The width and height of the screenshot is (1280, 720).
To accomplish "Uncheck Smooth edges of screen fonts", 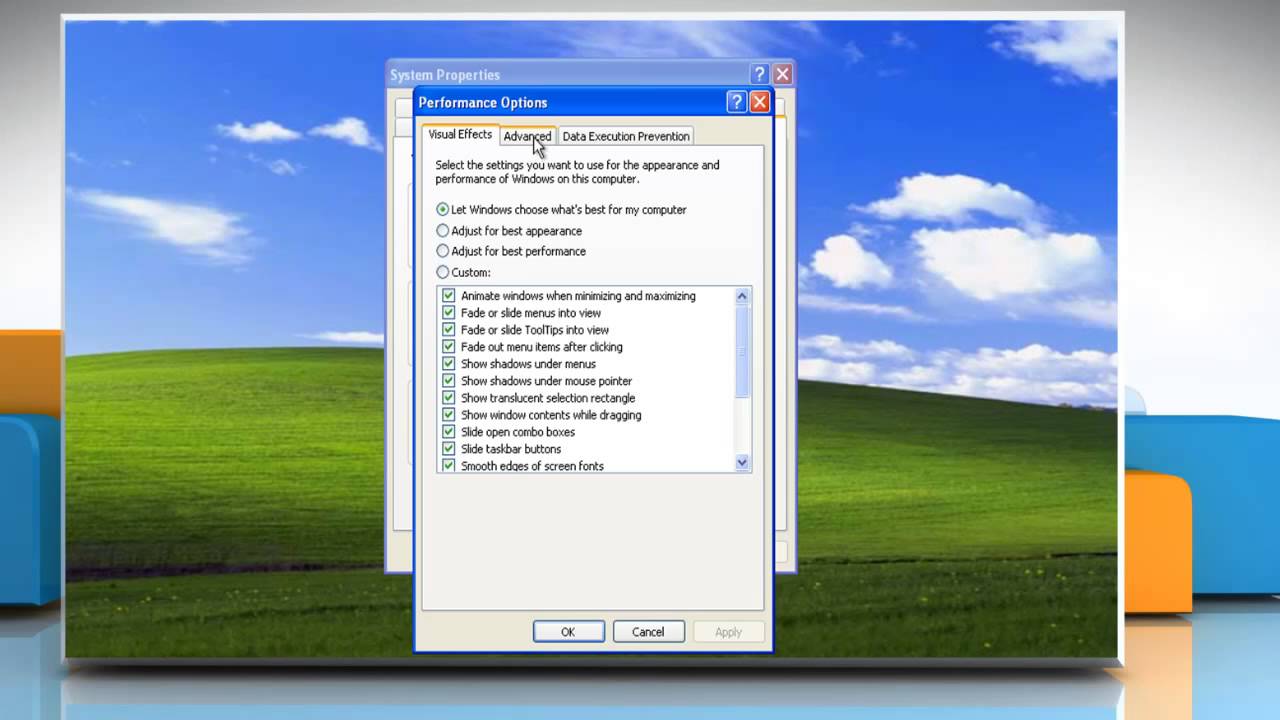I will pyautogui.click(x=448, y=466).
